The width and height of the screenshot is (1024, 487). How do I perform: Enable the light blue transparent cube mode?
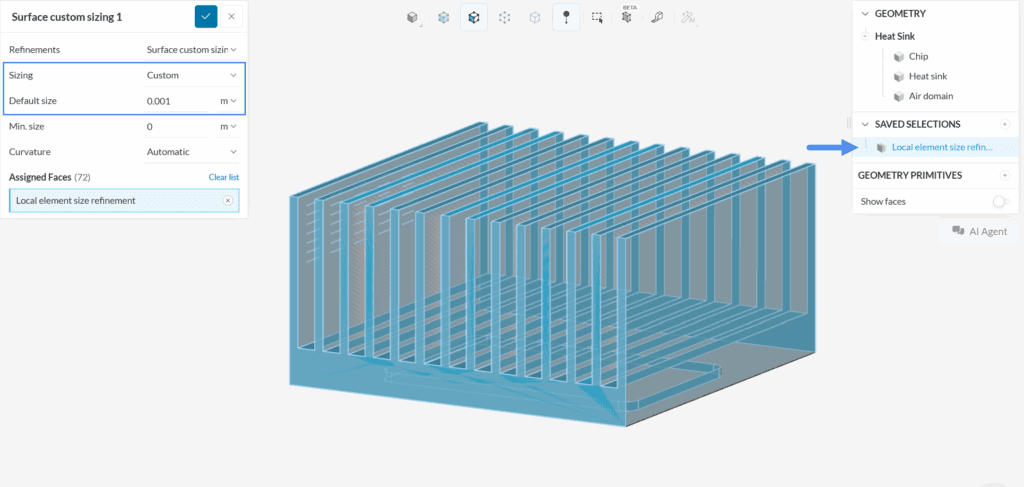coord(535,18)
